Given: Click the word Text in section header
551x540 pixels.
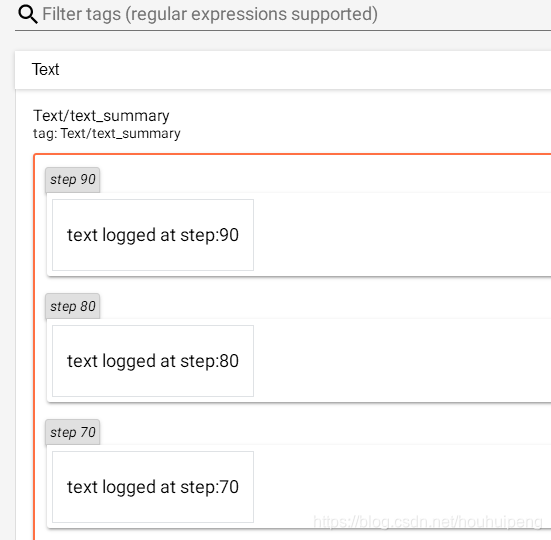Looking at the screenshot, I should tap(46, 70).
